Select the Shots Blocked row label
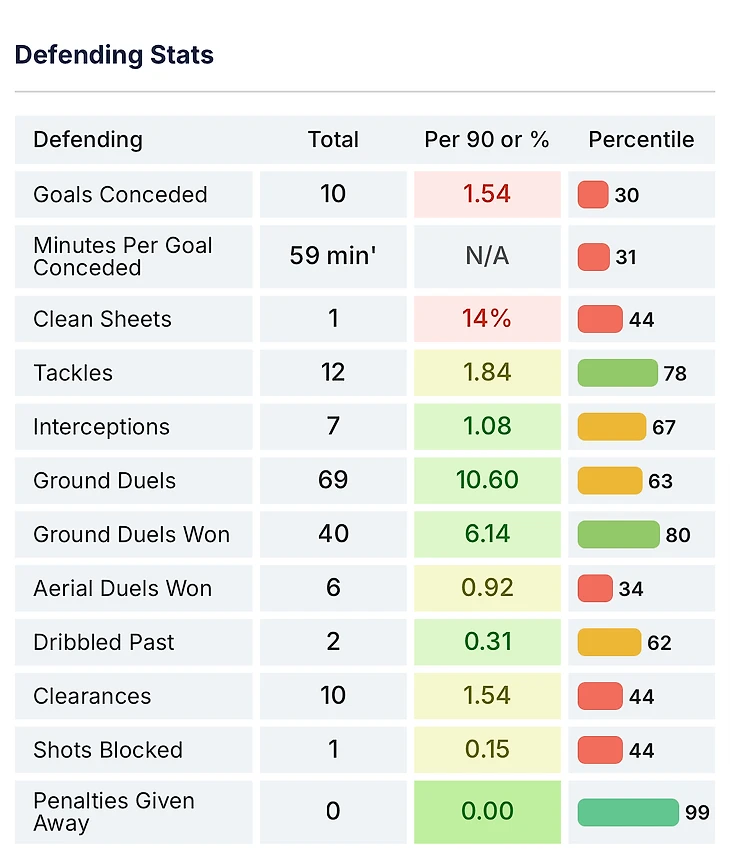Viewport: 730px width, 859px height. [108, 750]
